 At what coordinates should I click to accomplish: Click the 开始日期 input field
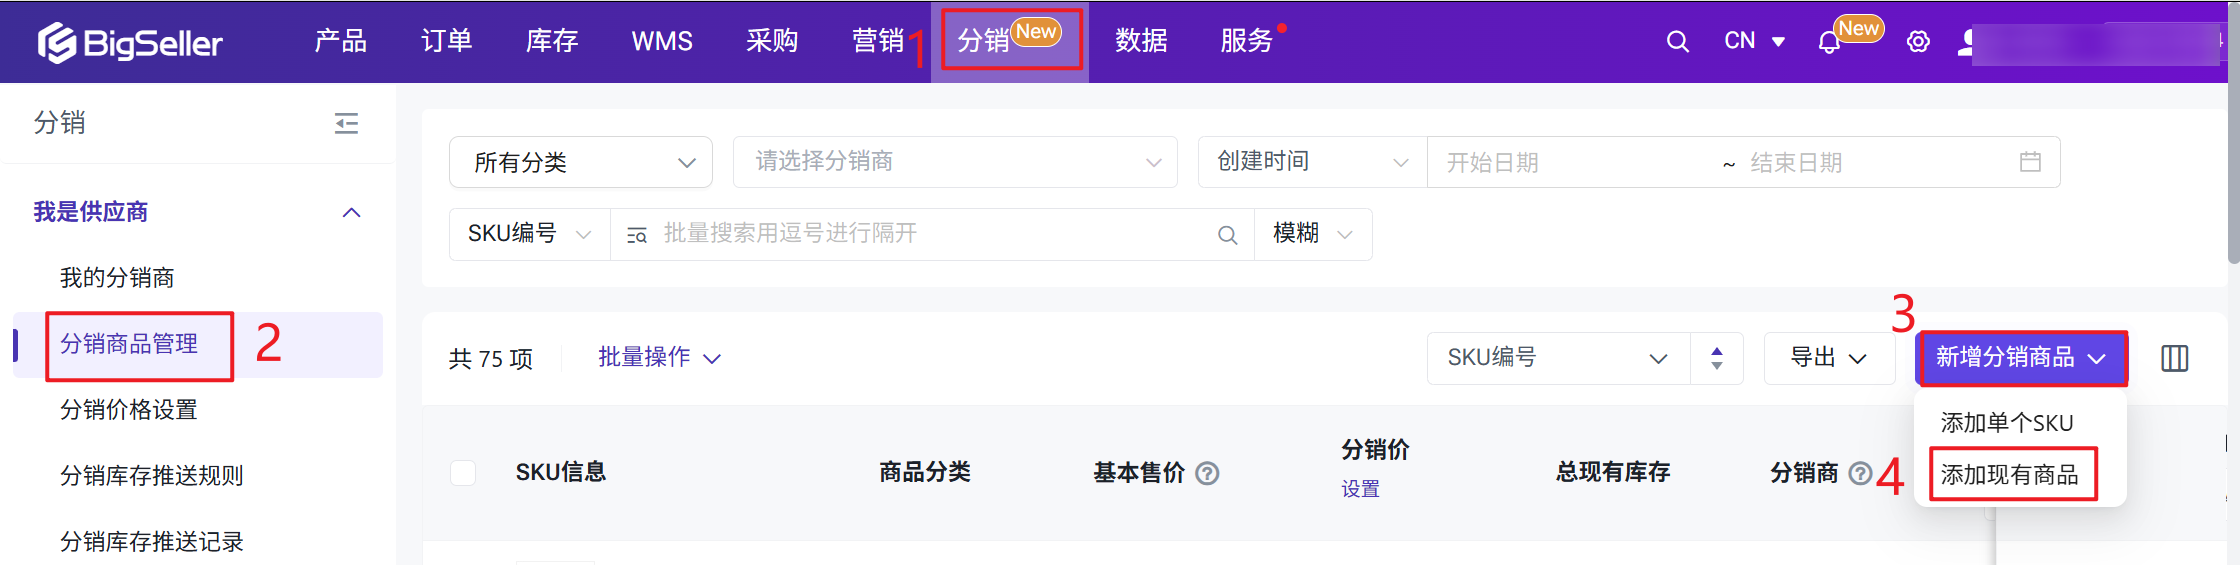coord(1570,162)
